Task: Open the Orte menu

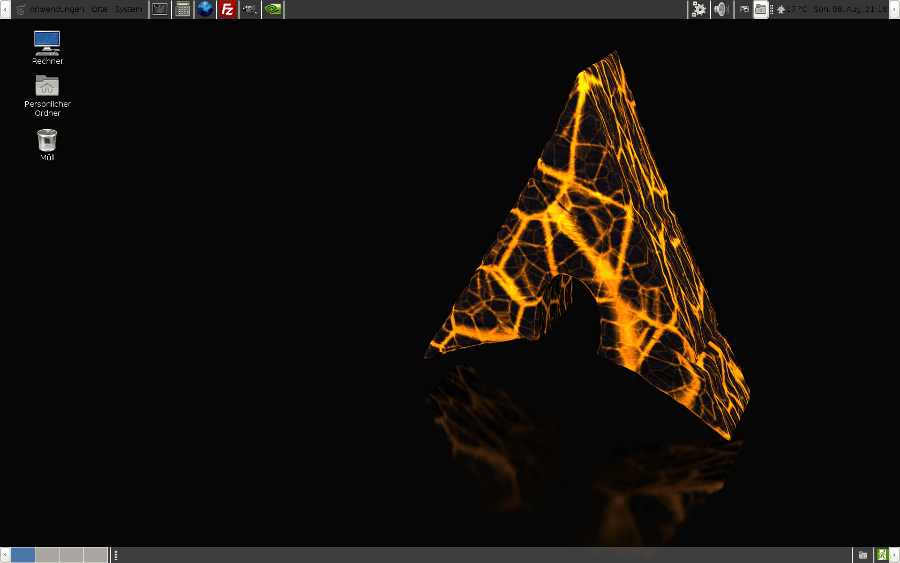Action: click(x=99, y=9)
